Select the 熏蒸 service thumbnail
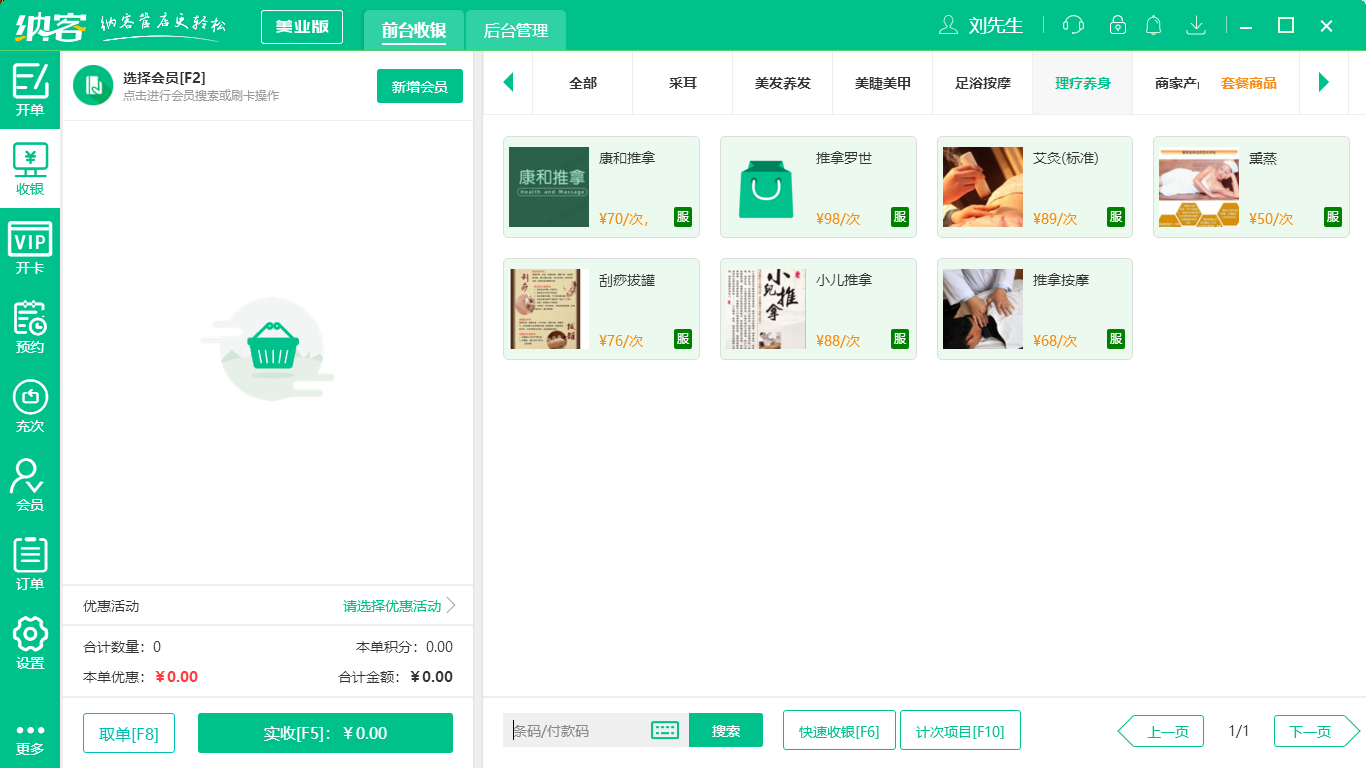Screen dimensions: 1366x768 tap(1199, 187)
